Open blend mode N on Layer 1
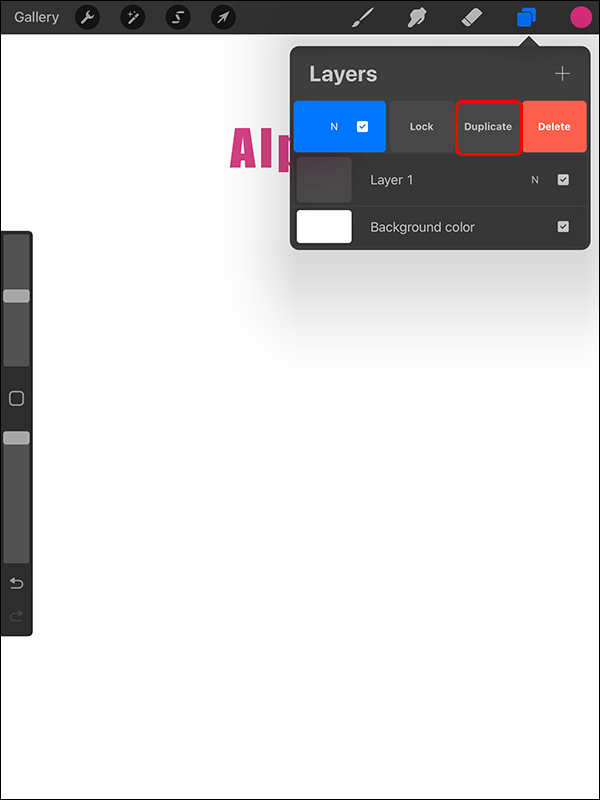The image size is (600, 800). 535,180
